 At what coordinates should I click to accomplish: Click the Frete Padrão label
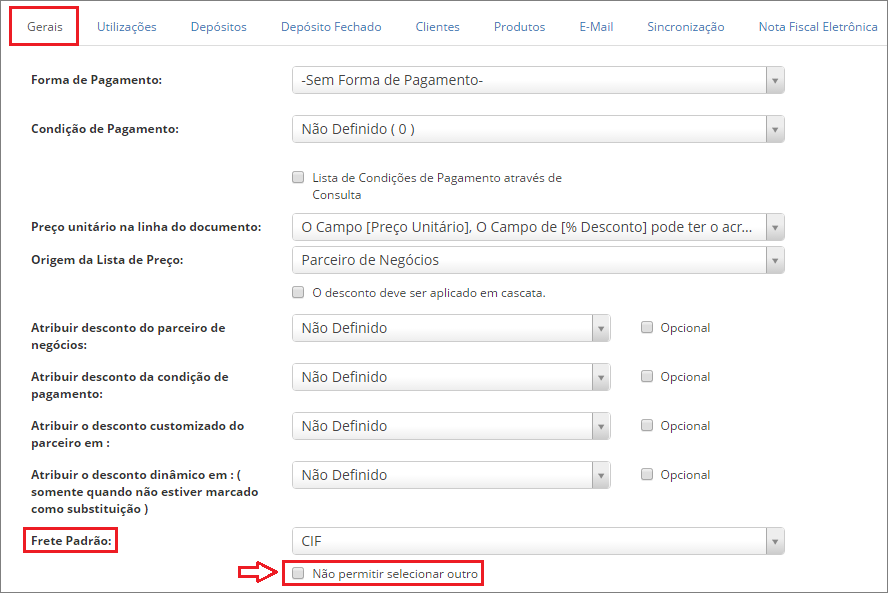(x=71, y=541)
